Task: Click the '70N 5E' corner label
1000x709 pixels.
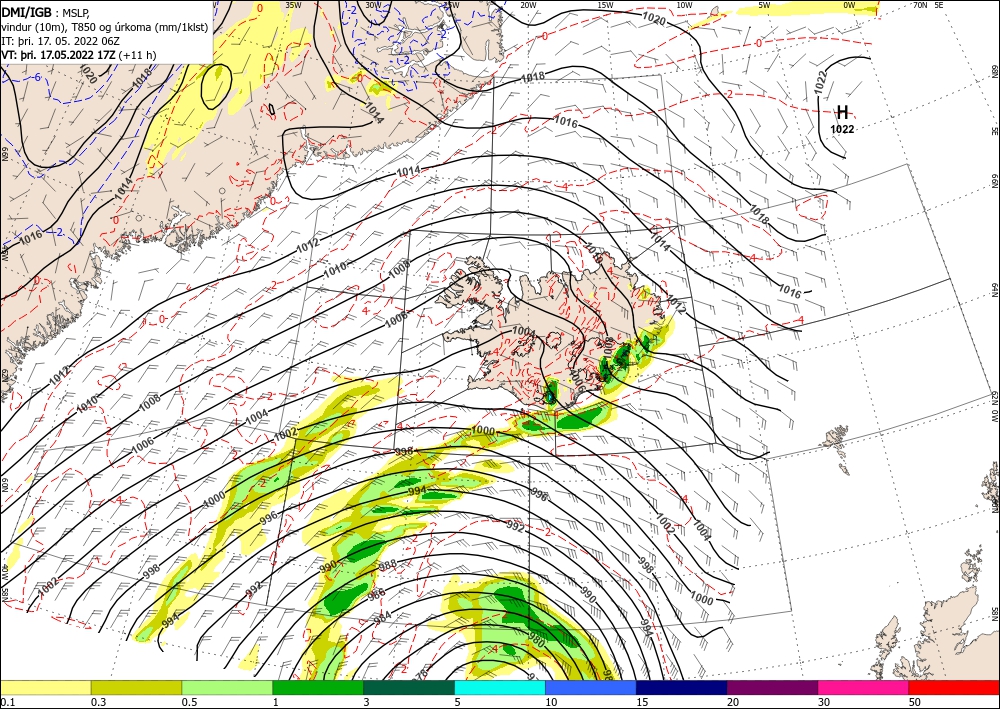Action: pos(928,5)
